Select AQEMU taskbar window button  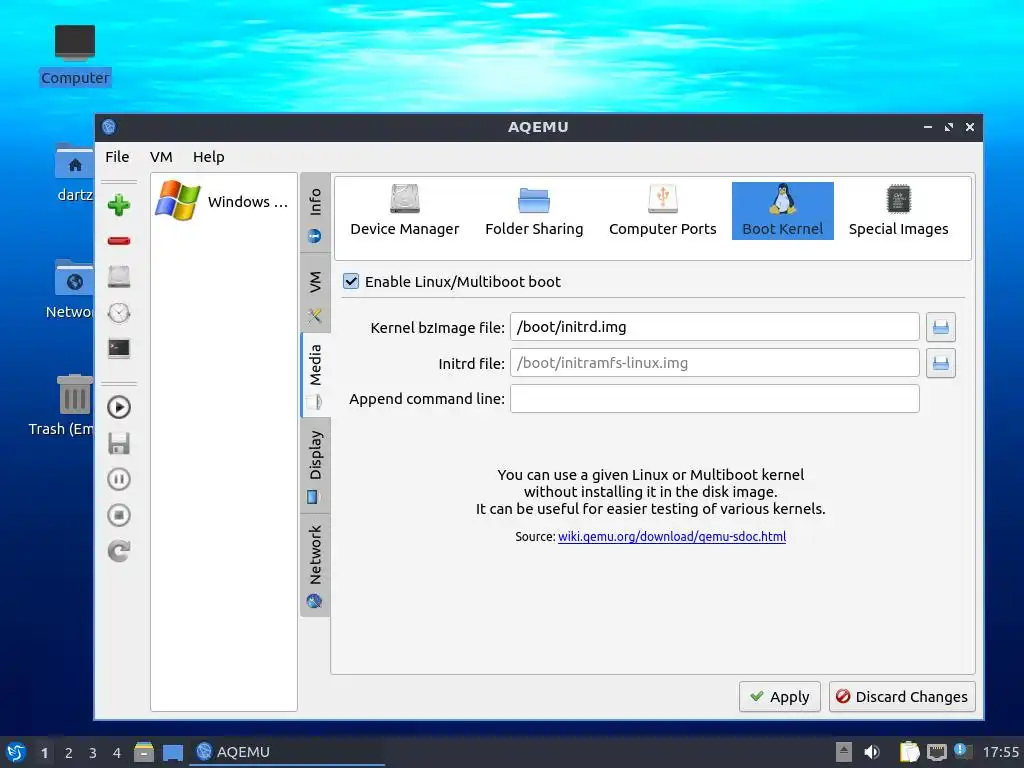(x=287, y=752)
